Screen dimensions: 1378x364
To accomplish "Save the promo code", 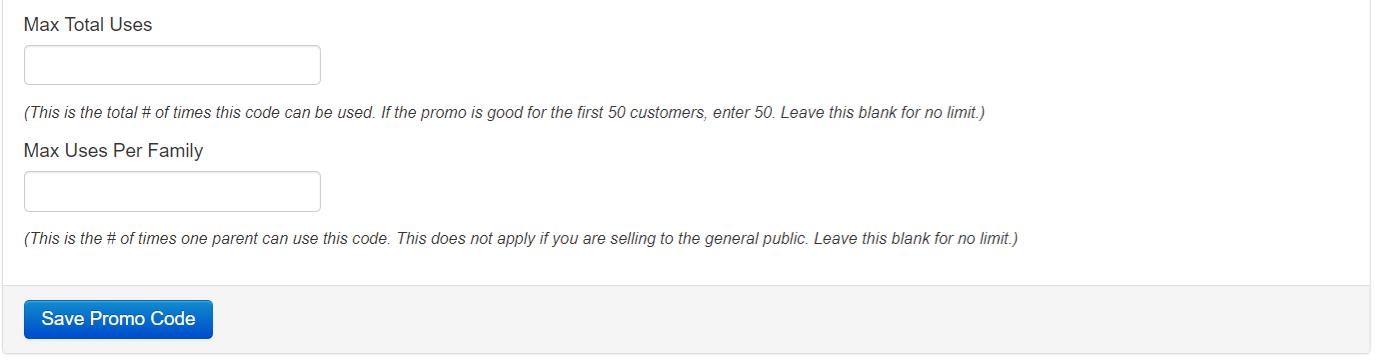I will click(x=118, y=319).
